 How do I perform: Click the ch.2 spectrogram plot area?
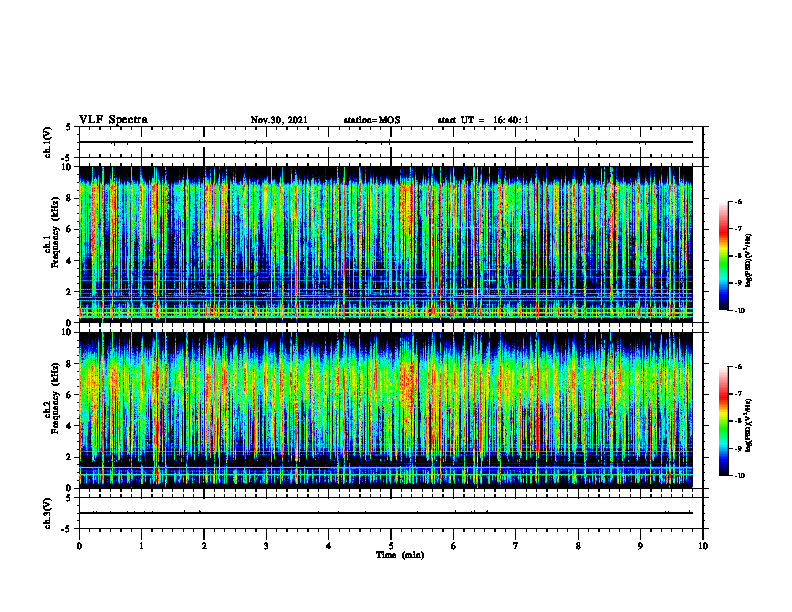pos(385,410)
